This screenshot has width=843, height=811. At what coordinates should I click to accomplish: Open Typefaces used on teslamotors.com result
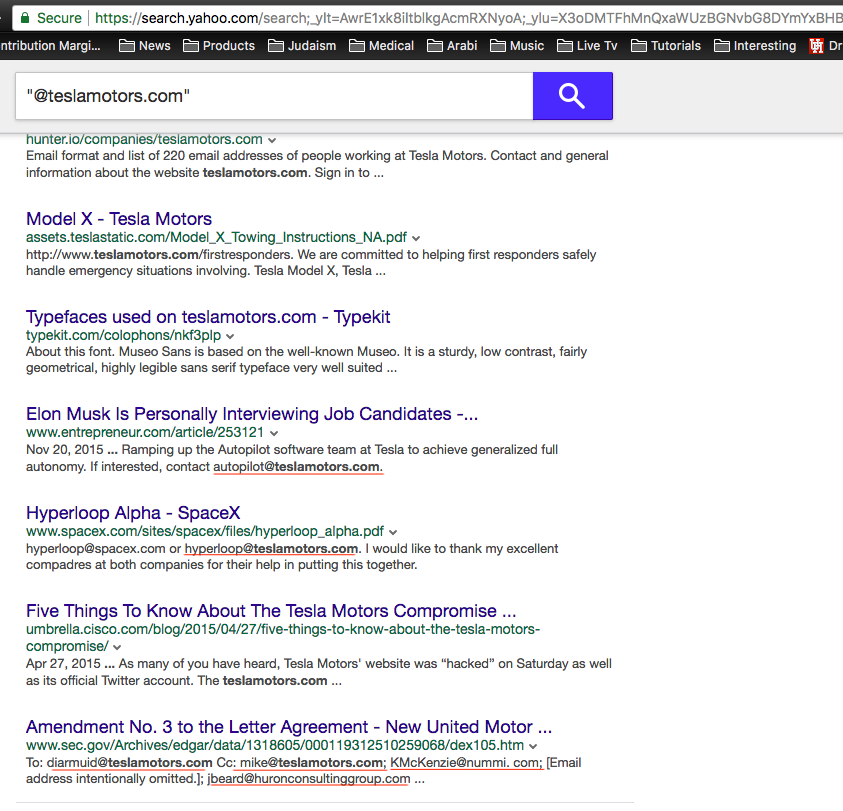click(x=208, y=317)
